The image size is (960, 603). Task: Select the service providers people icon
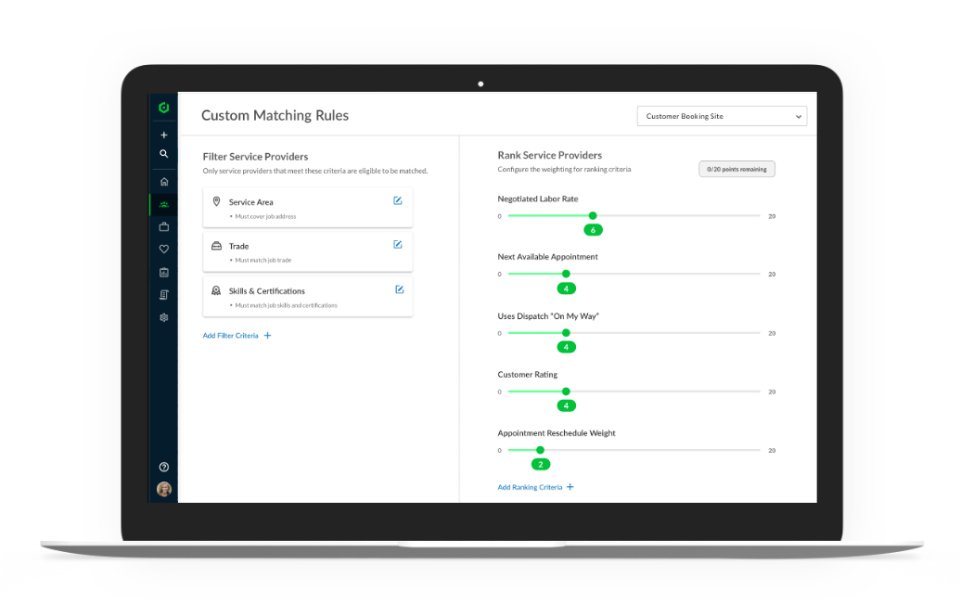tap(163, 204)
